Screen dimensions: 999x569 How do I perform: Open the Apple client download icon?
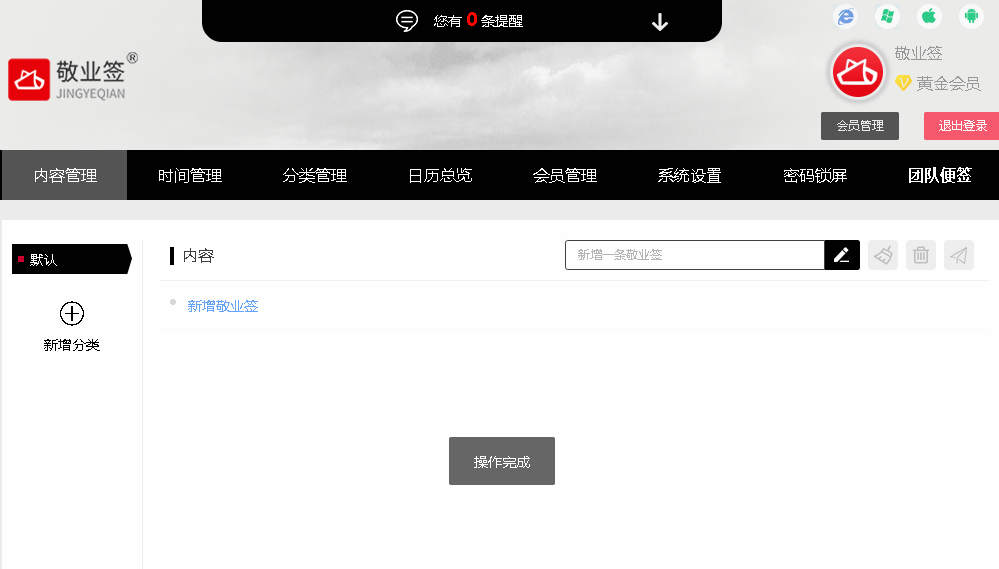[x=929, y=16]
